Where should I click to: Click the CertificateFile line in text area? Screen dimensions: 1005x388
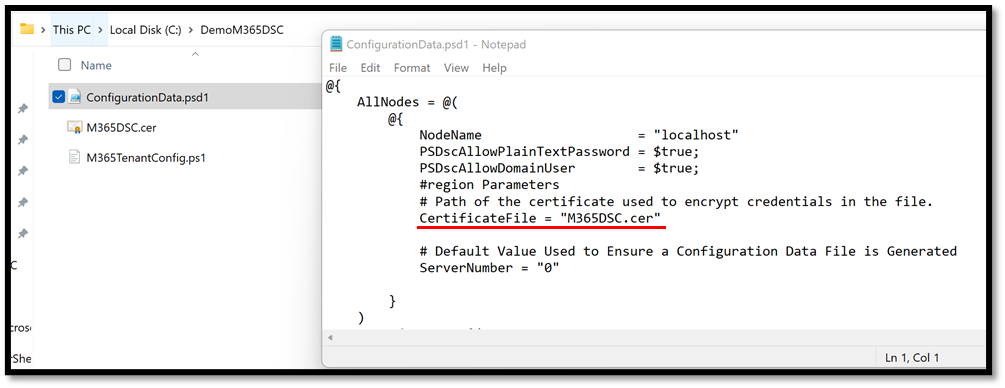pos(542,218)
